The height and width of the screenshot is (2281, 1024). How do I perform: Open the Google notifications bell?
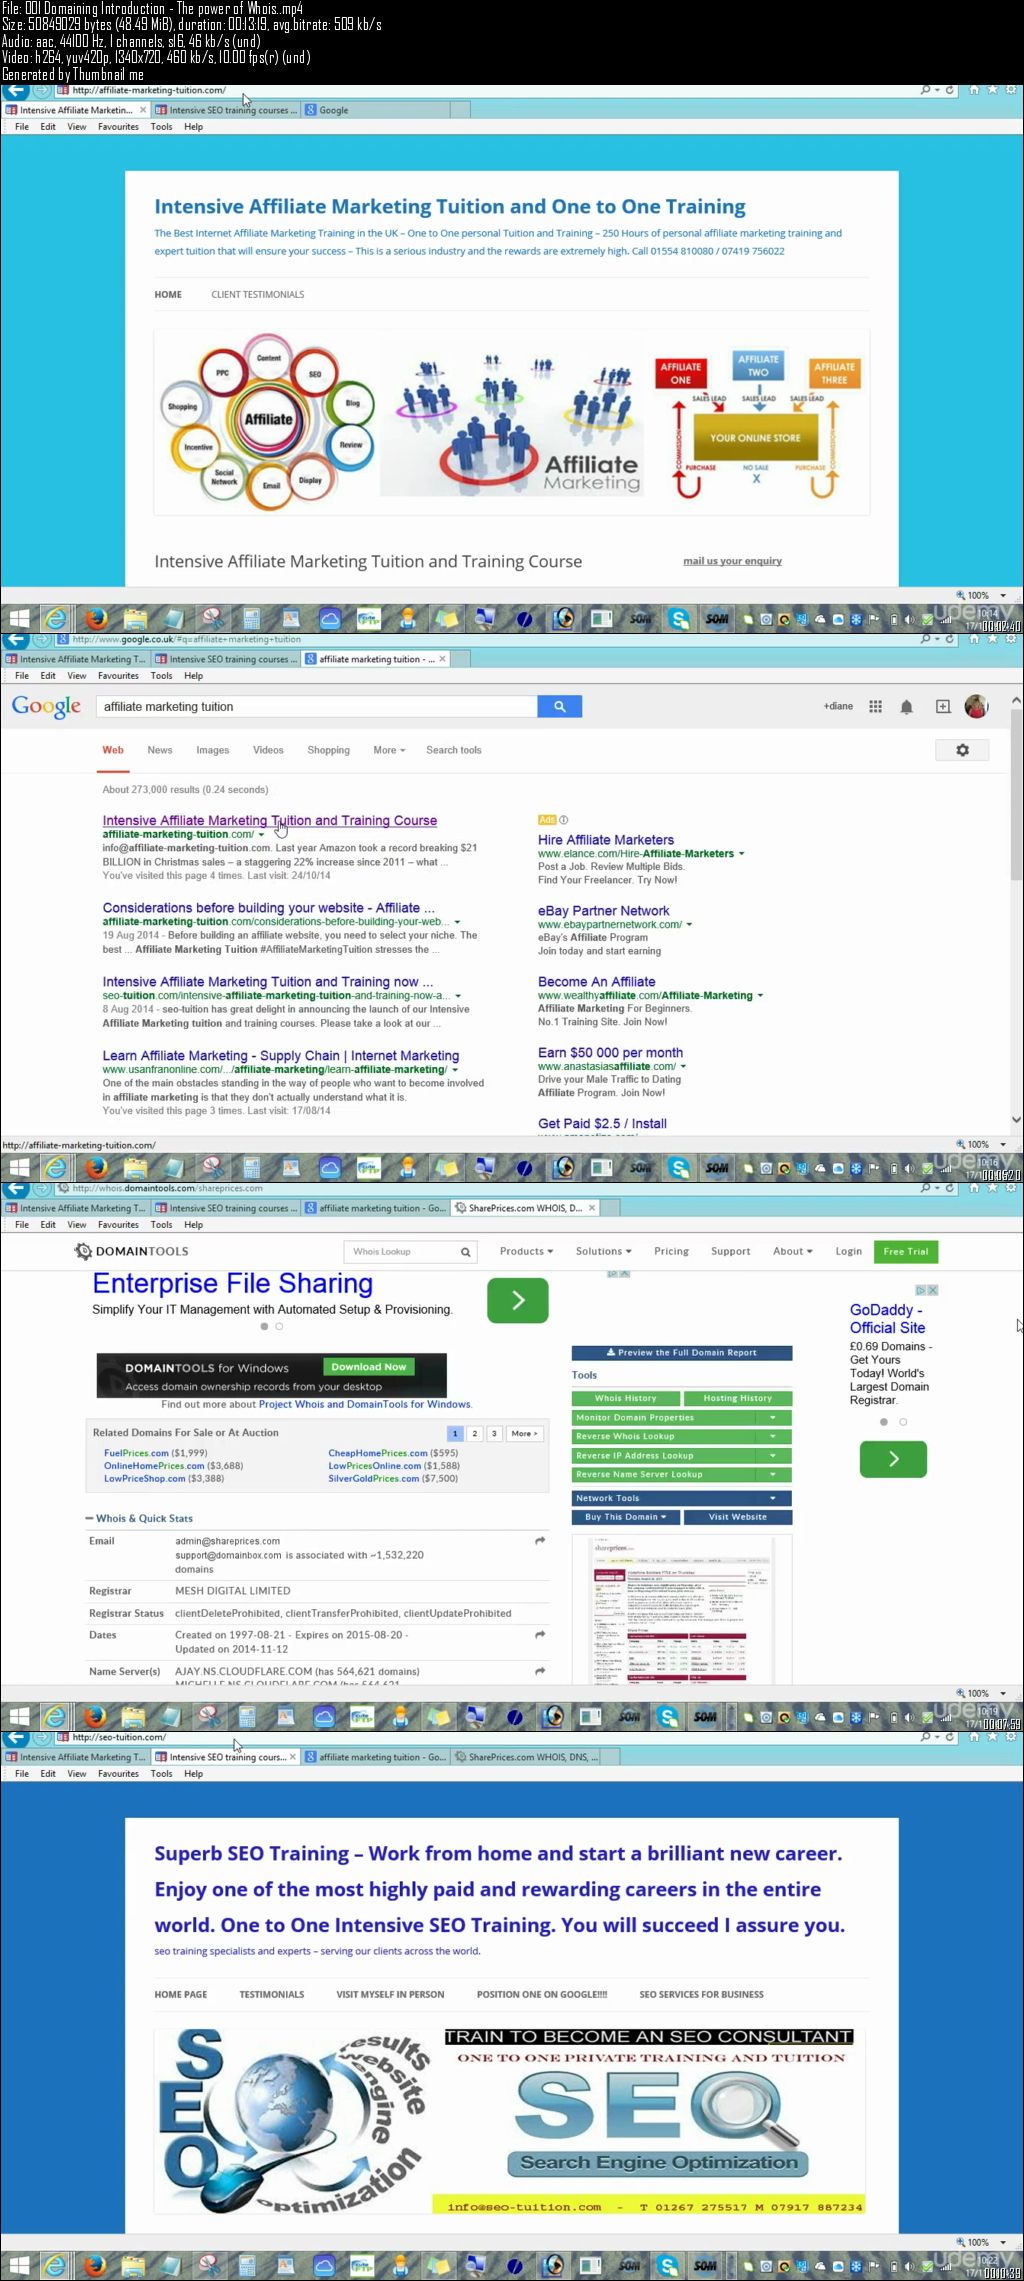pyautogui.click(x=906, y=707)
